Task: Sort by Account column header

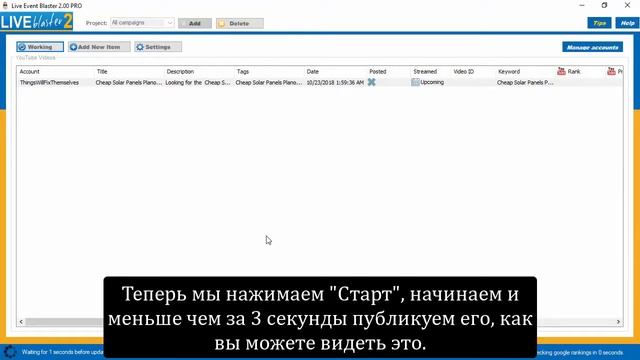Action: (29, 71)
